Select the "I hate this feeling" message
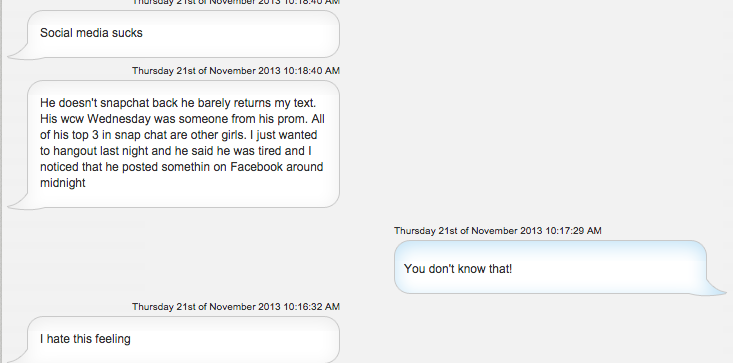The width and height of the screenshot is (733, 363). click(183, 340)
